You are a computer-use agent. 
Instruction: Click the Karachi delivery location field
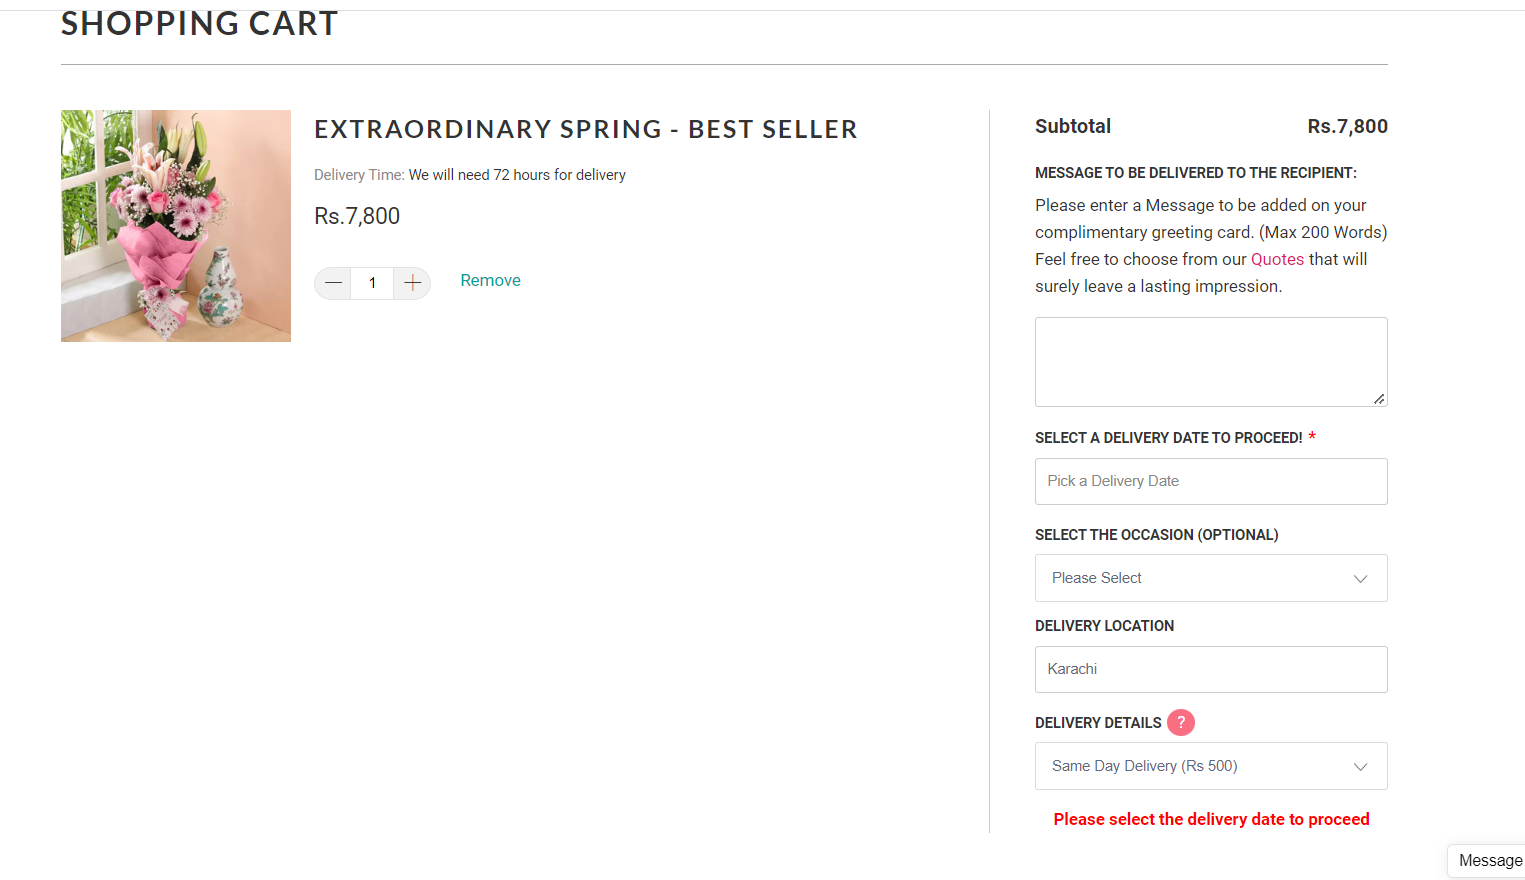click(1210, 669)
